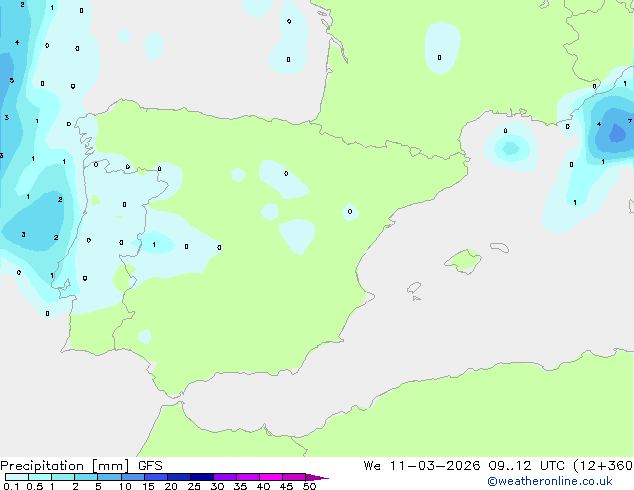The height and width of the screenshot is (490, 634).
Task: Click the "15" legend scale label
Action: coord(148,486)
